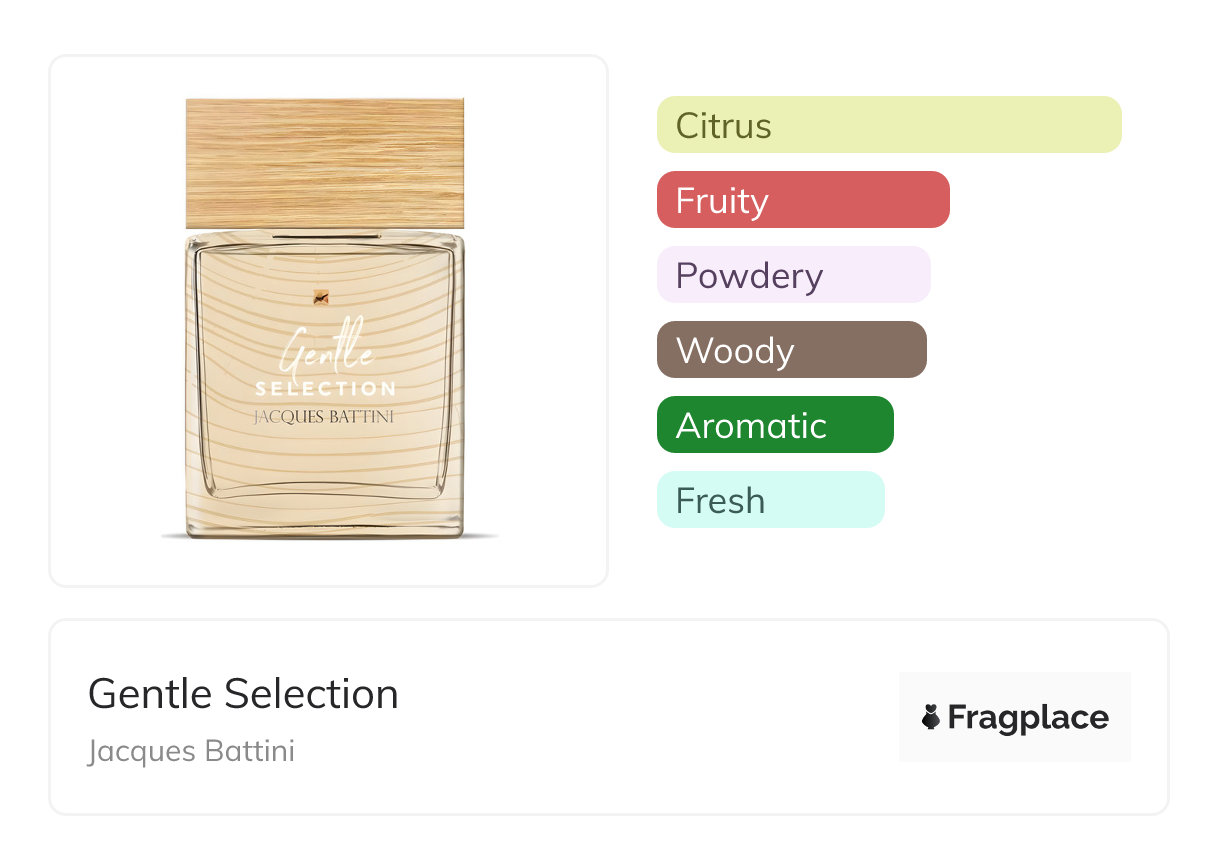Choose the mint Fresh accord bar
Image resolution: width=1218 pixels, height=864 pixels.
pos(770,500)
